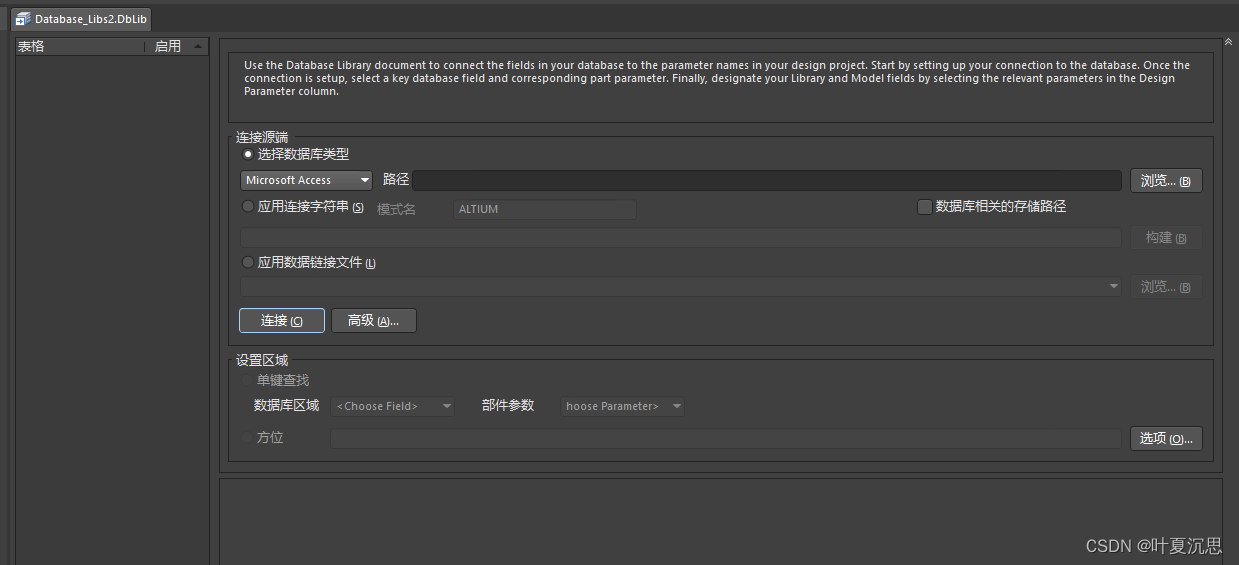This screenshot has height=565, width=1239.
Task: Expand the data link file dropdown arrow
Action: coord(1114,287)
